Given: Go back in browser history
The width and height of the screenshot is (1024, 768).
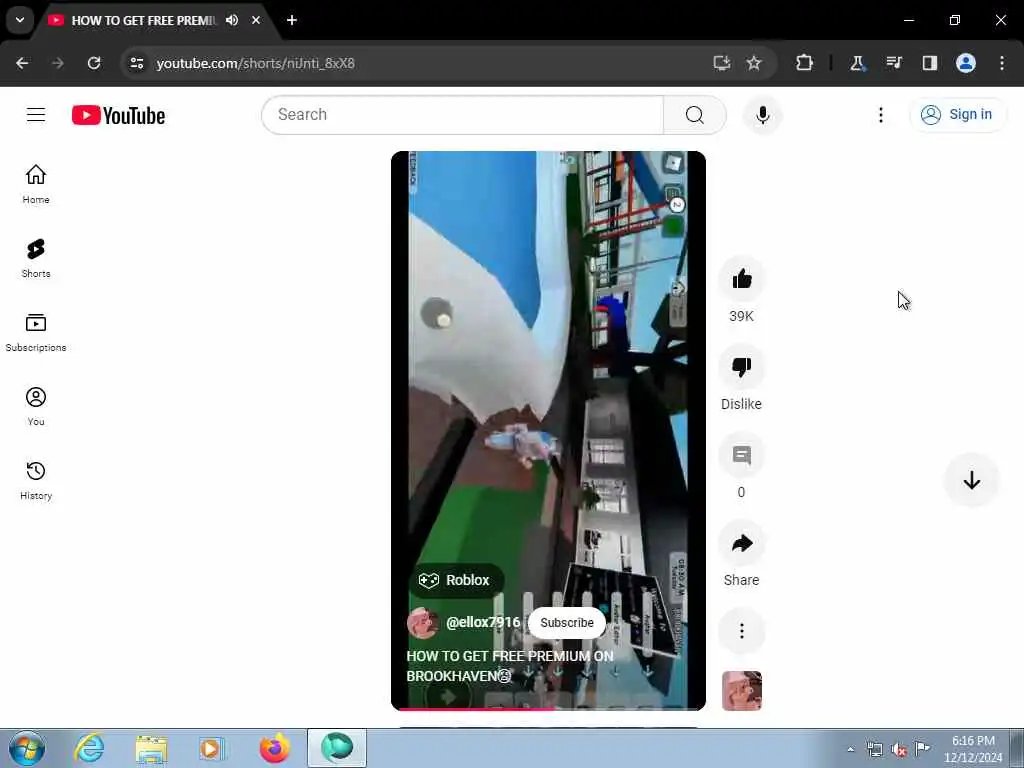Looking at the screenshot, I should point(22,63).
